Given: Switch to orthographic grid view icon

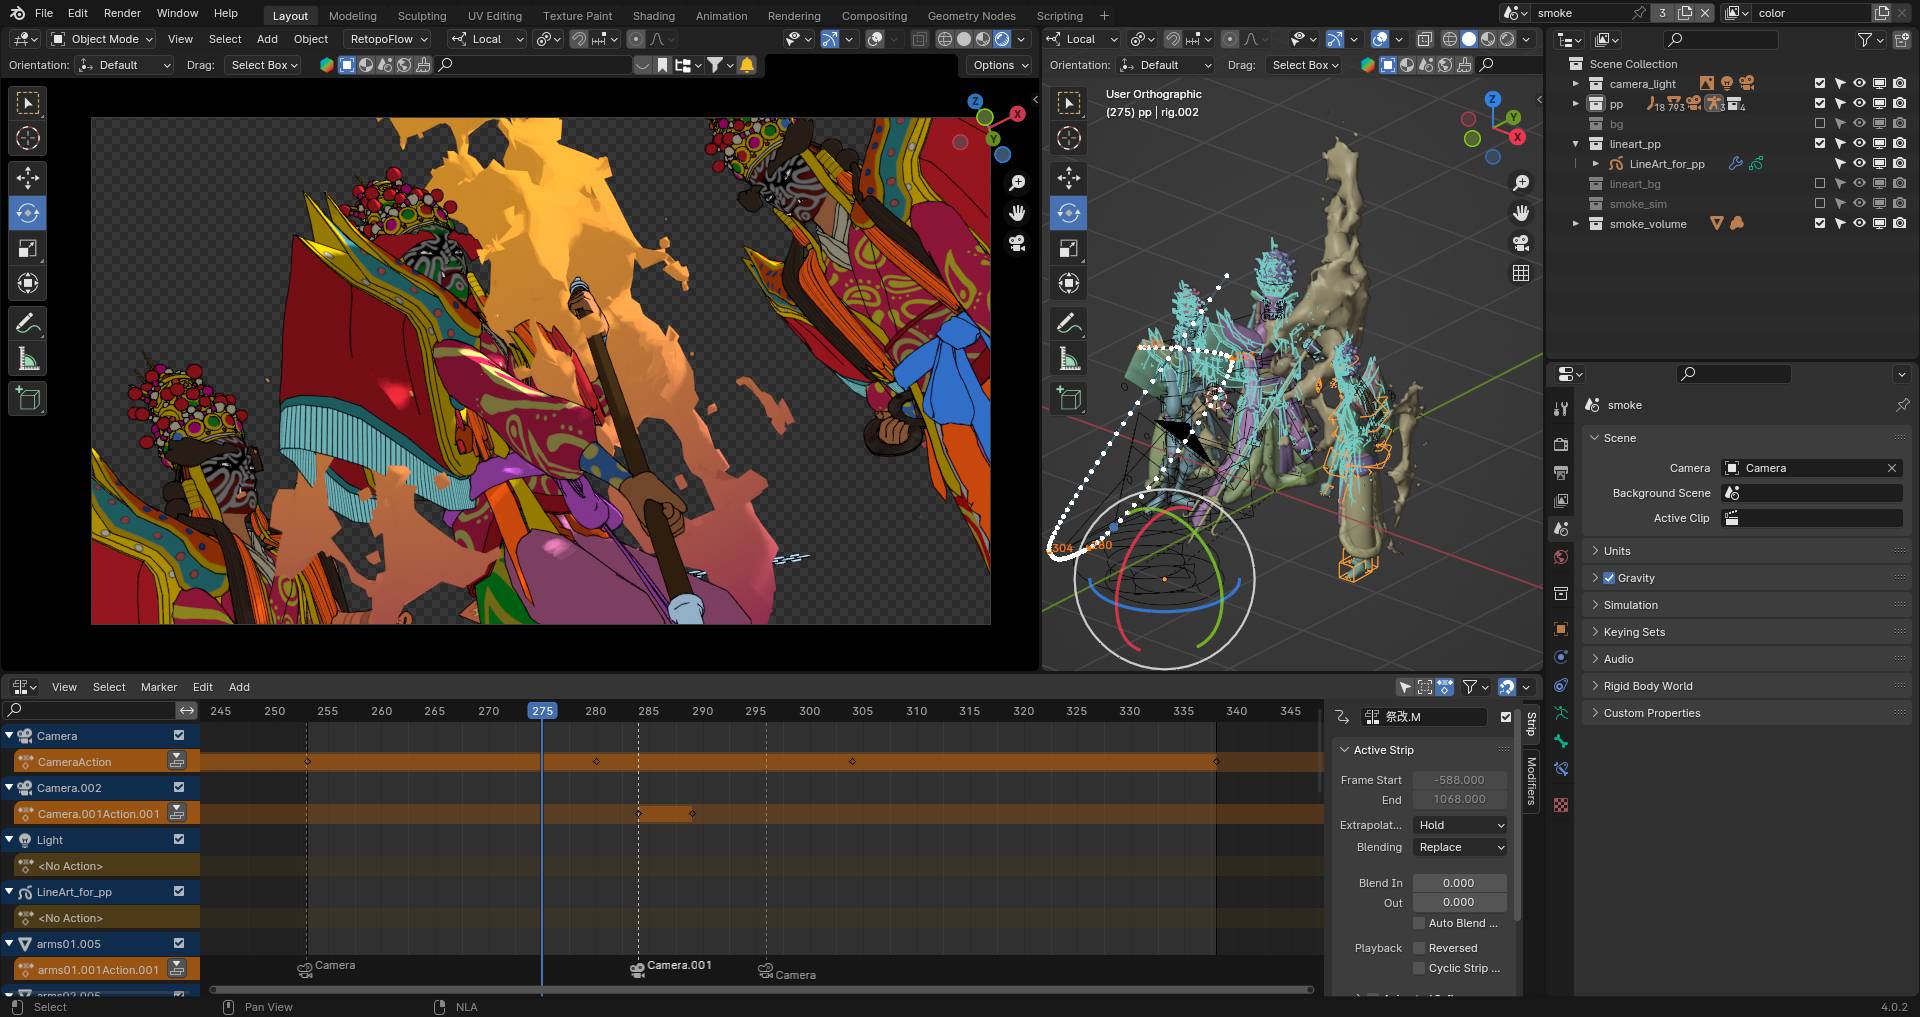Looking at the screenshot, I should point(1521,273).
